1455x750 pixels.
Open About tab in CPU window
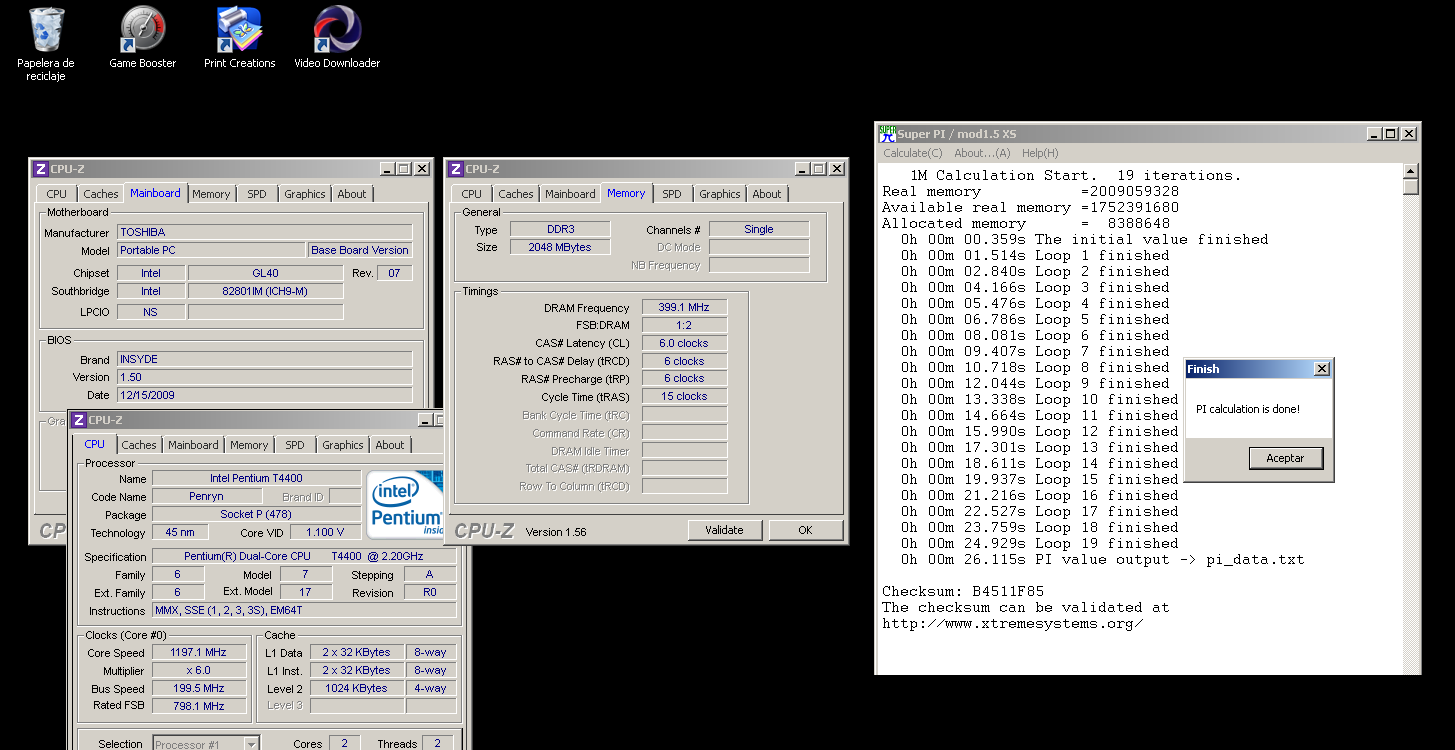[390, 445]
